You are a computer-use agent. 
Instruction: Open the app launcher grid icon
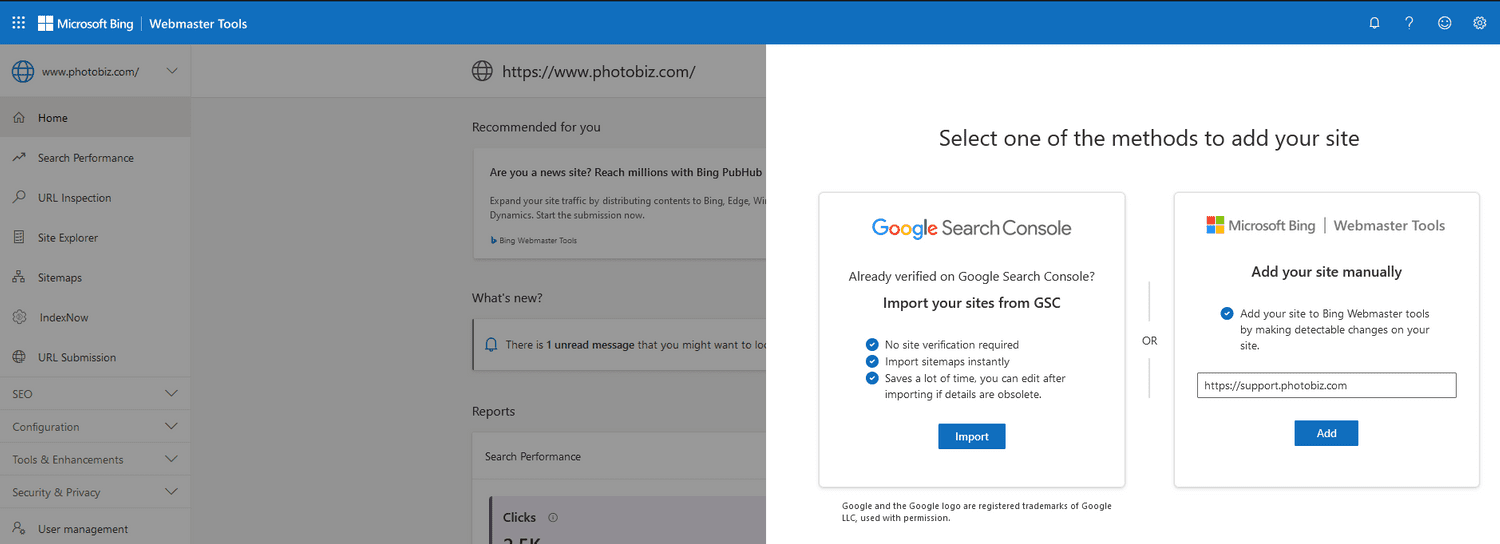[x=19, y=23]
